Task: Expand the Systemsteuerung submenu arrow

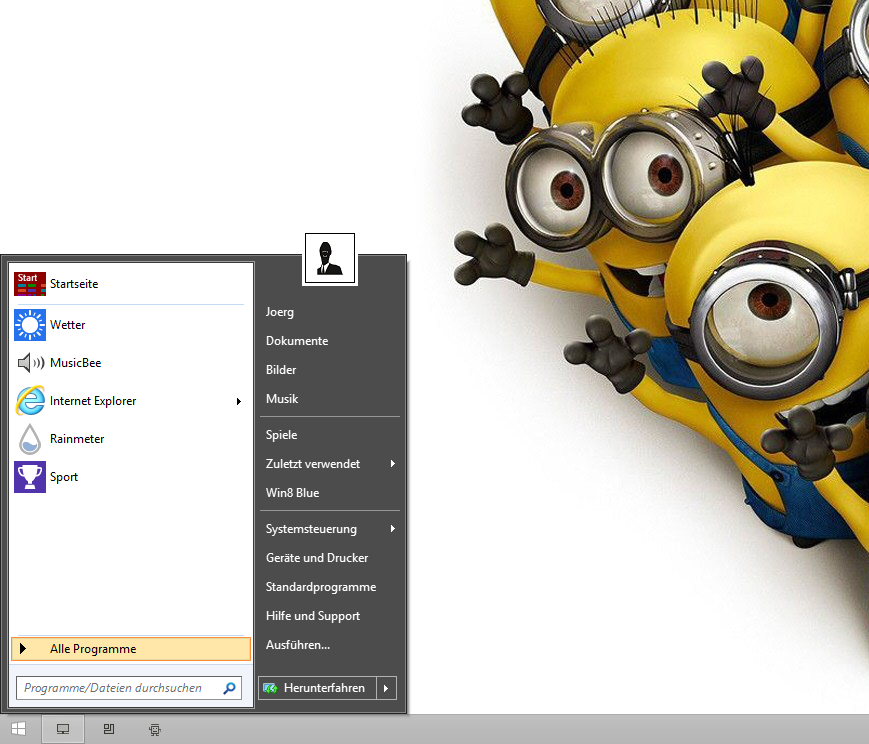Action: [x=392, y=528]
